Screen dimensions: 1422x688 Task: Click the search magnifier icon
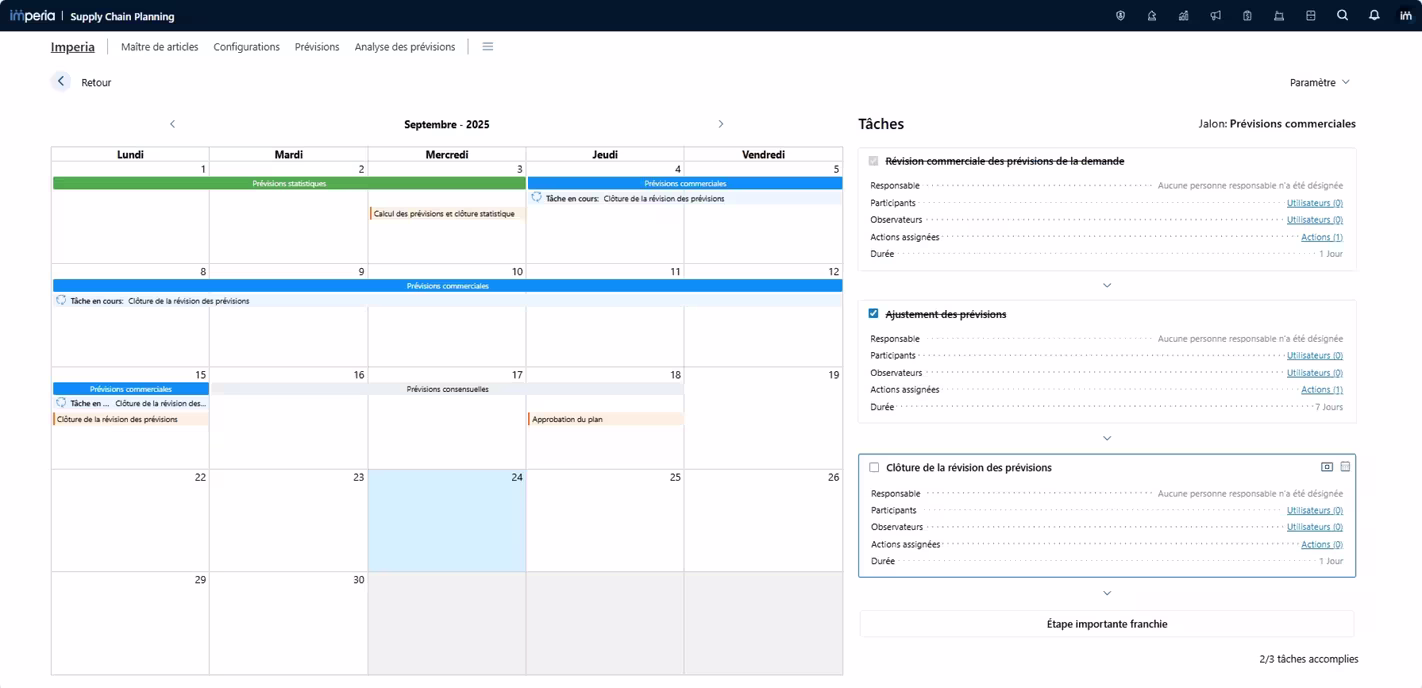pos(1342,16)
